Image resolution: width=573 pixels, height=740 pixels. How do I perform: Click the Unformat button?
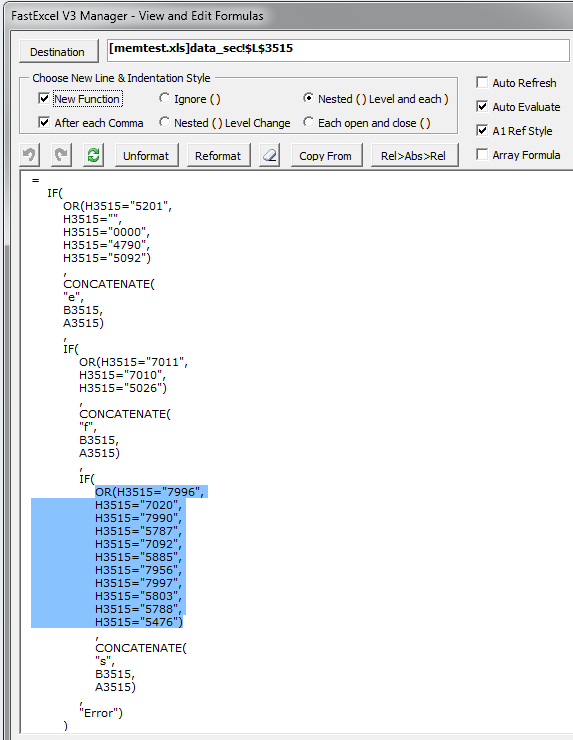point(146,155)
